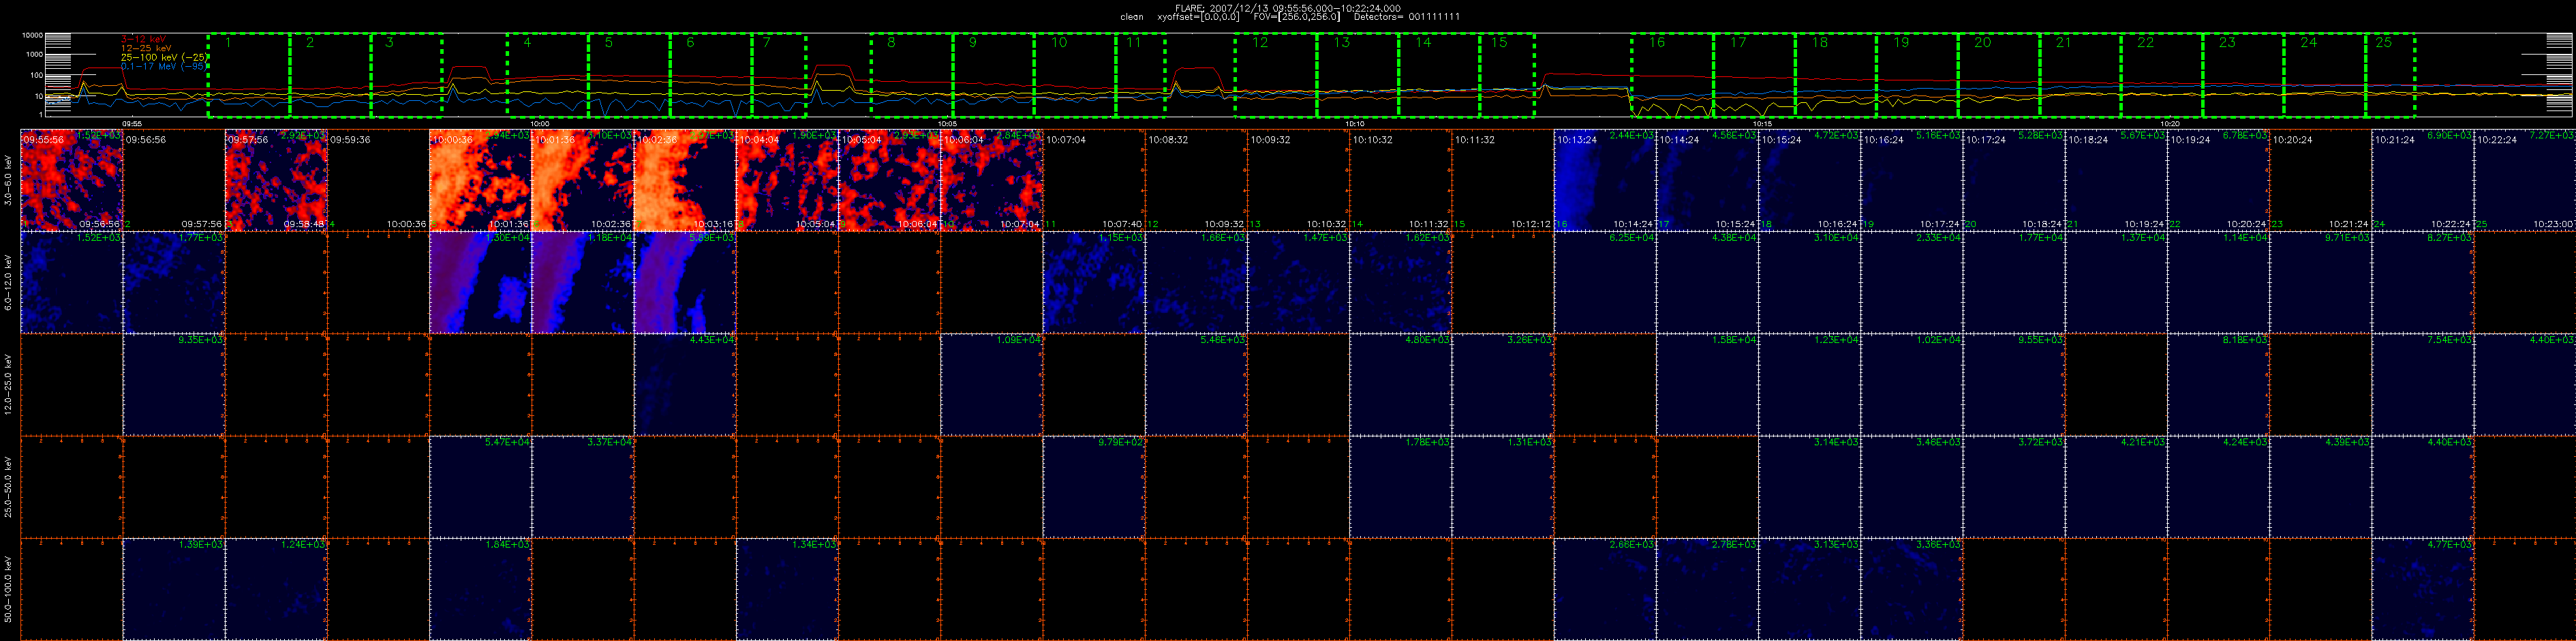View 6-12 keV image labeled 1.77E+03
The height and width of the screenshot is (641, 2576).
coord(174,283)
